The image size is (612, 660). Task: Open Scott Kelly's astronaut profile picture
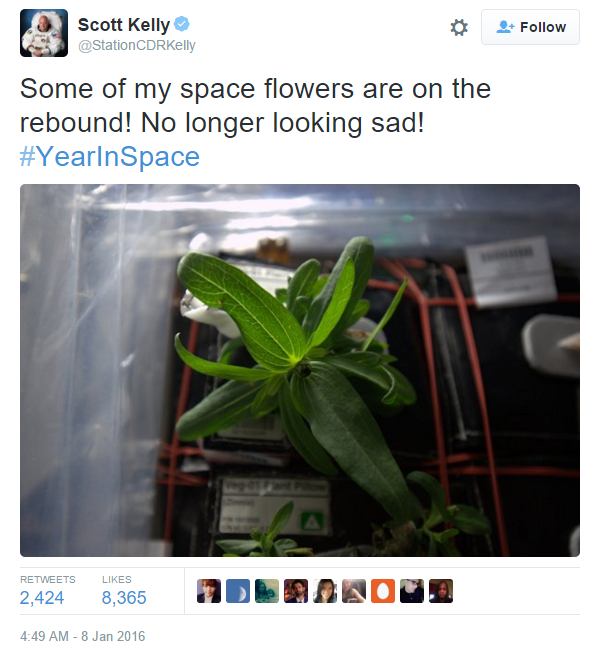[44, 33]
